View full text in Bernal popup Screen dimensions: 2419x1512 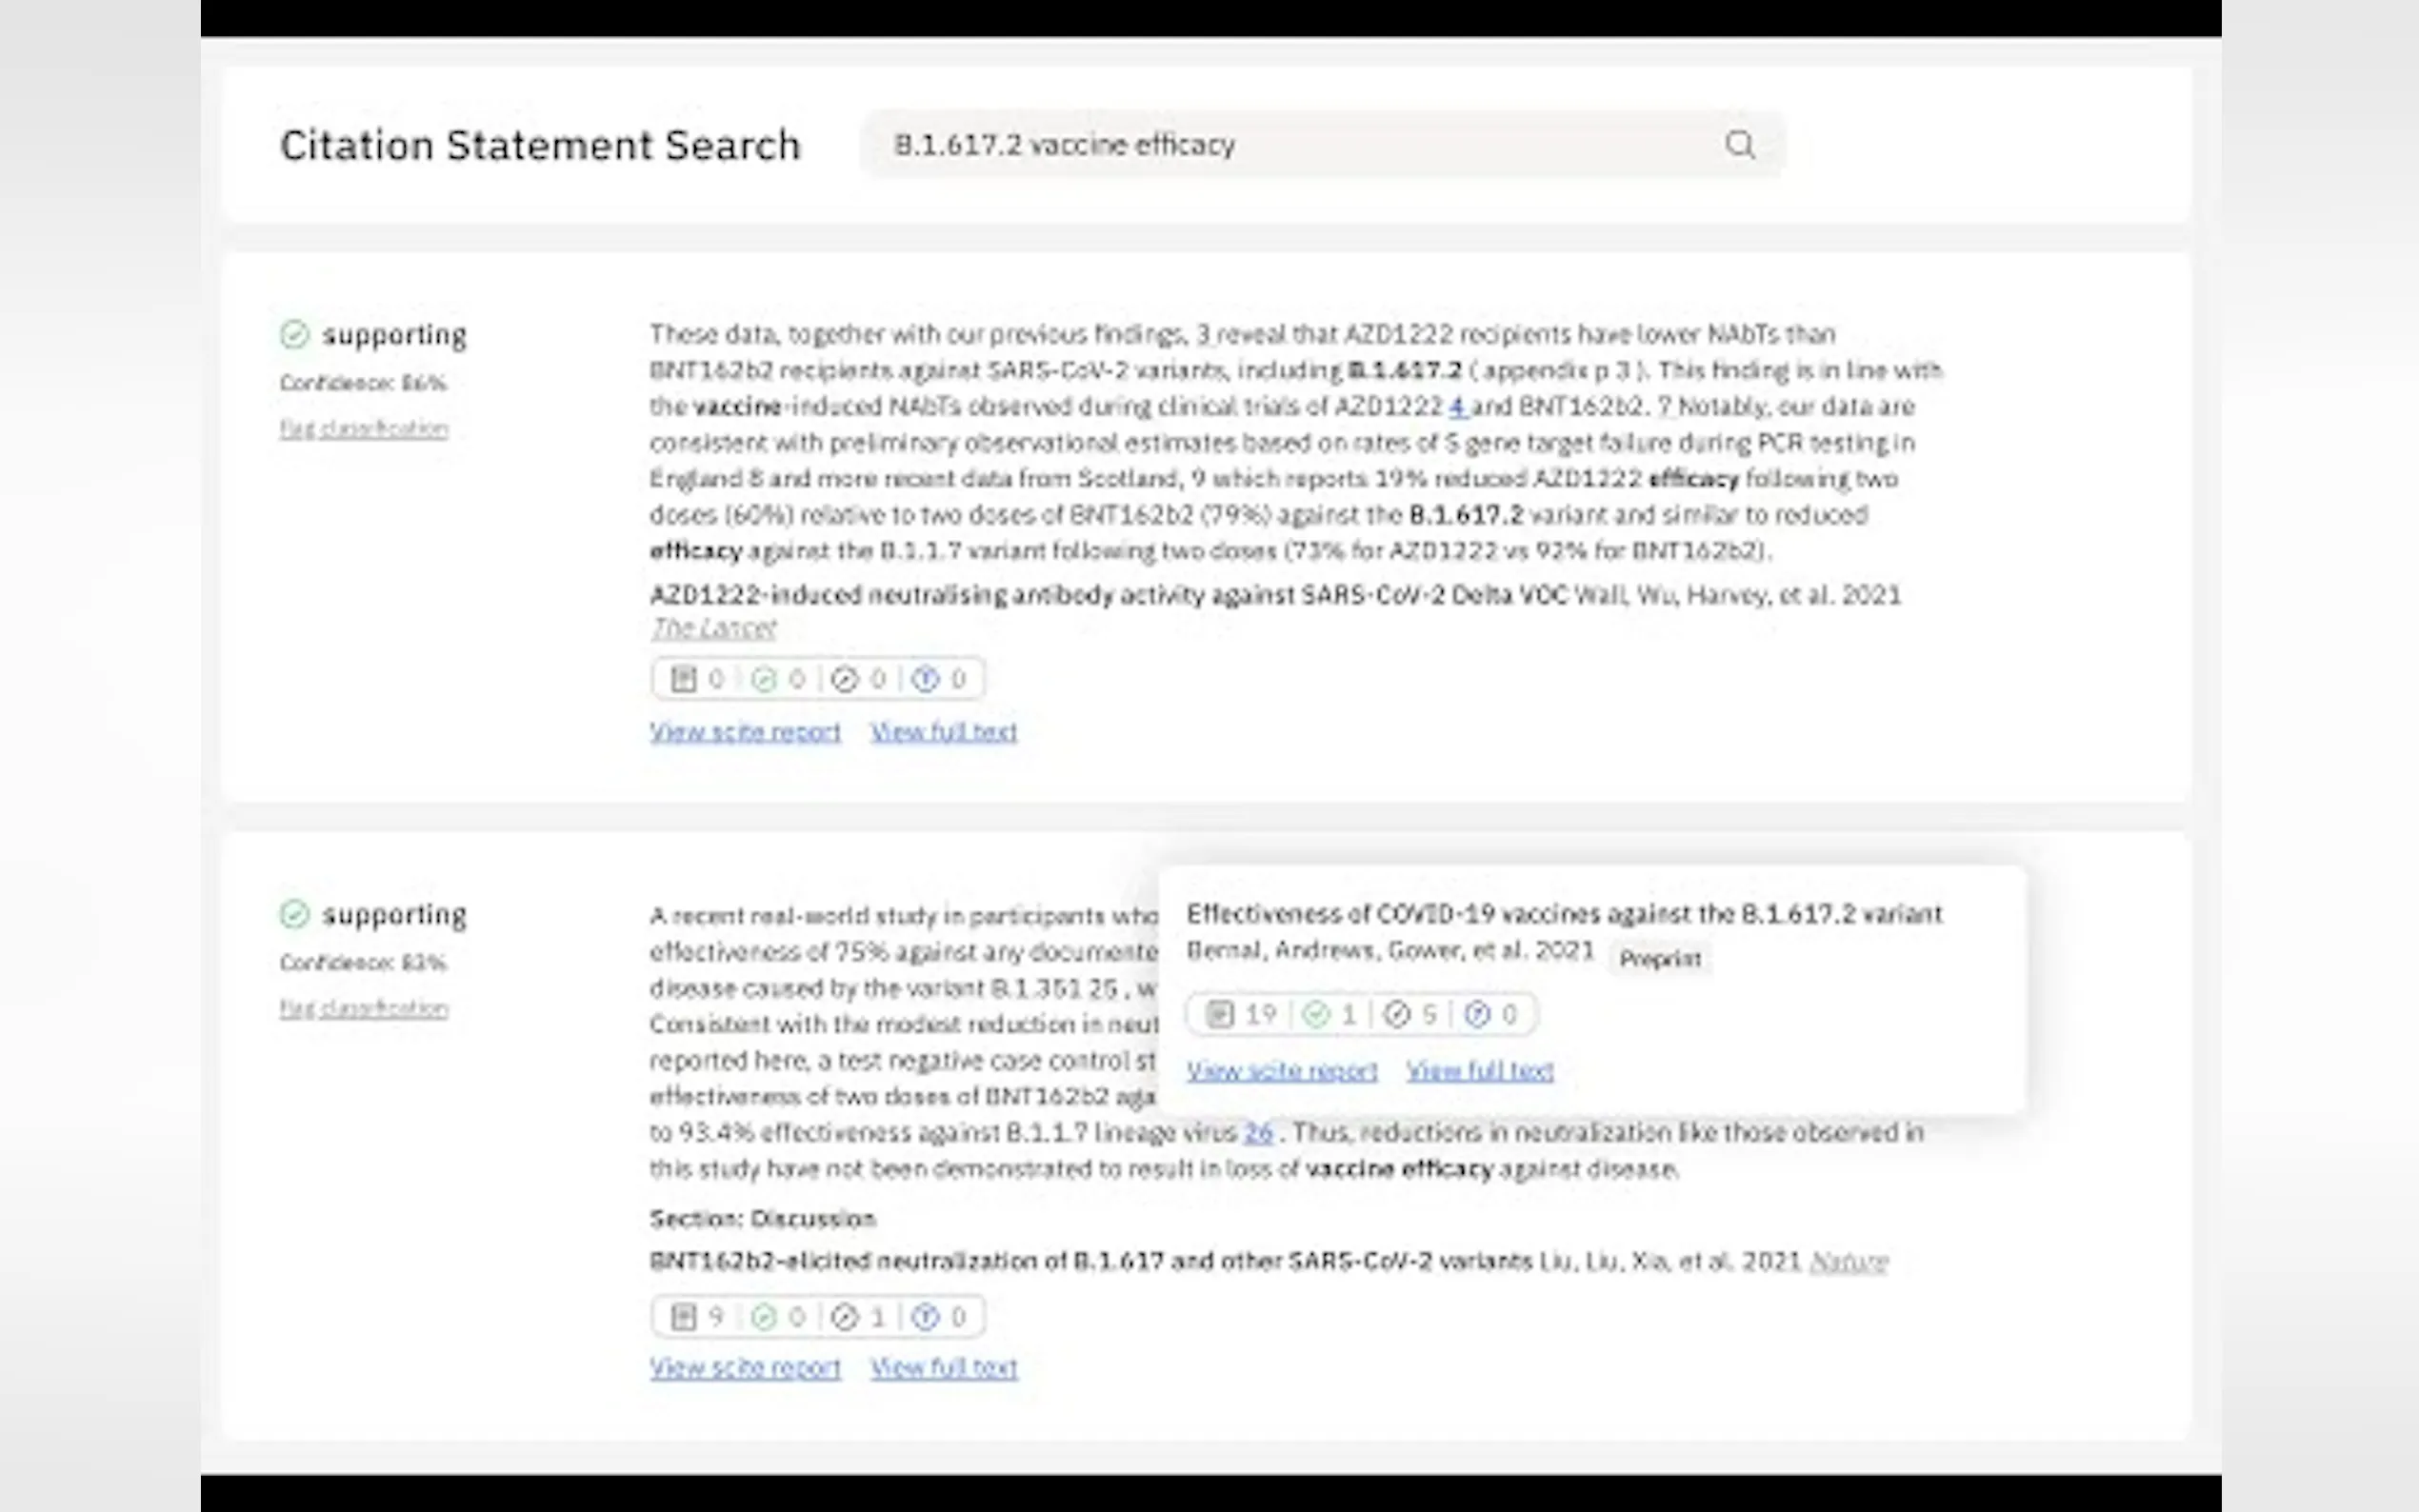point(1479,1071)
